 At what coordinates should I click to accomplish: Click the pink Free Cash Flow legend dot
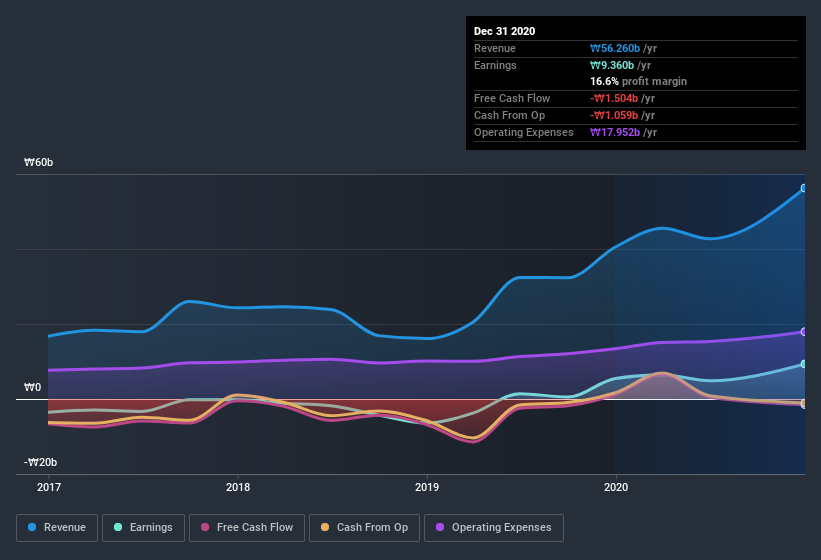(205, 527)
